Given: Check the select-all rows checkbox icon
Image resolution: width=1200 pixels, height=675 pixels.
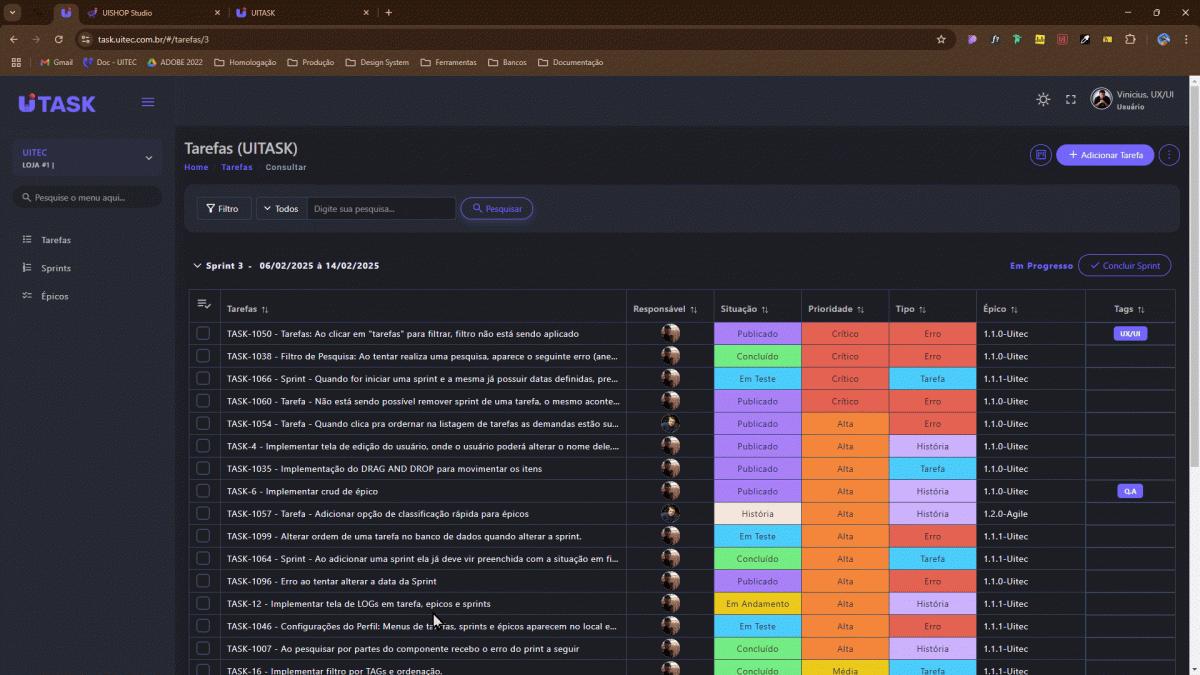Looking at the screenshot, I should click(204, 304).
